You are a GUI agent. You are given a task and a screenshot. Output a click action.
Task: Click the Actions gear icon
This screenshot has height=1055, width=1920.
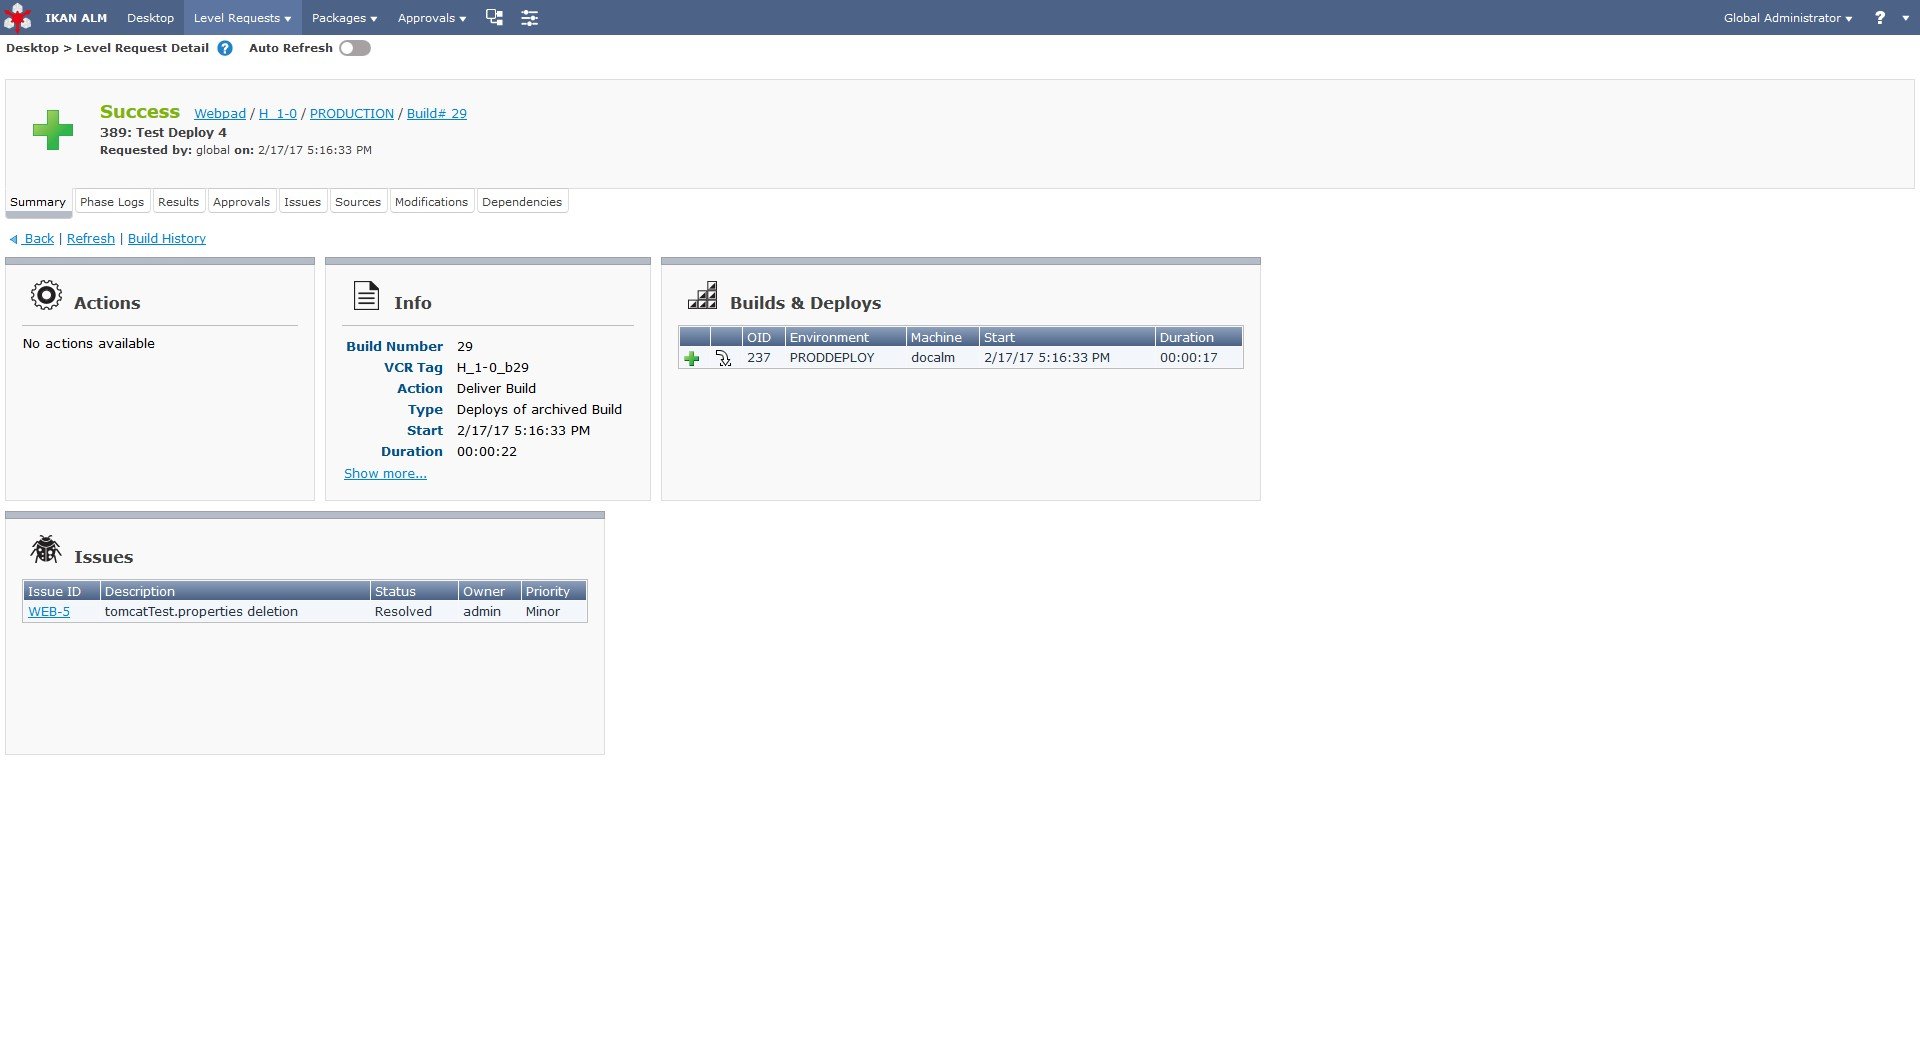tap(46, 295)
